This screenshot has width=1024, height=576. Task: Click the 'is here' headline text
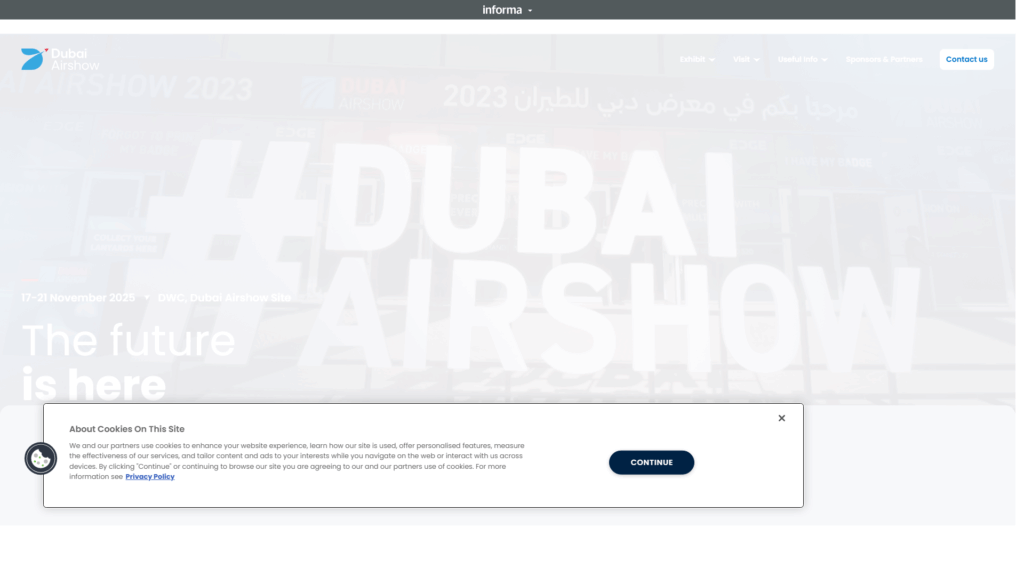(x=93, y=384)
